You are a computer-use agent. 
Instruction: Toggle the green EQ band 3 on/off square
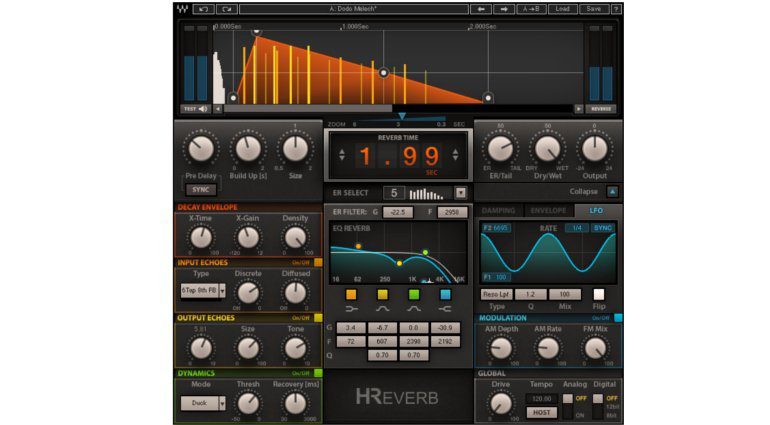[x=414, y=294]
